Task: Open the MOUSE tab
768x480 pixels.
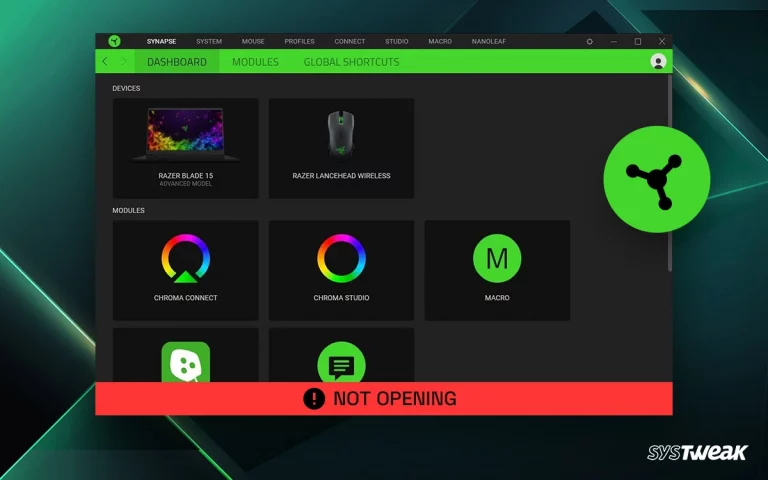Action: (x=253, y=42)
